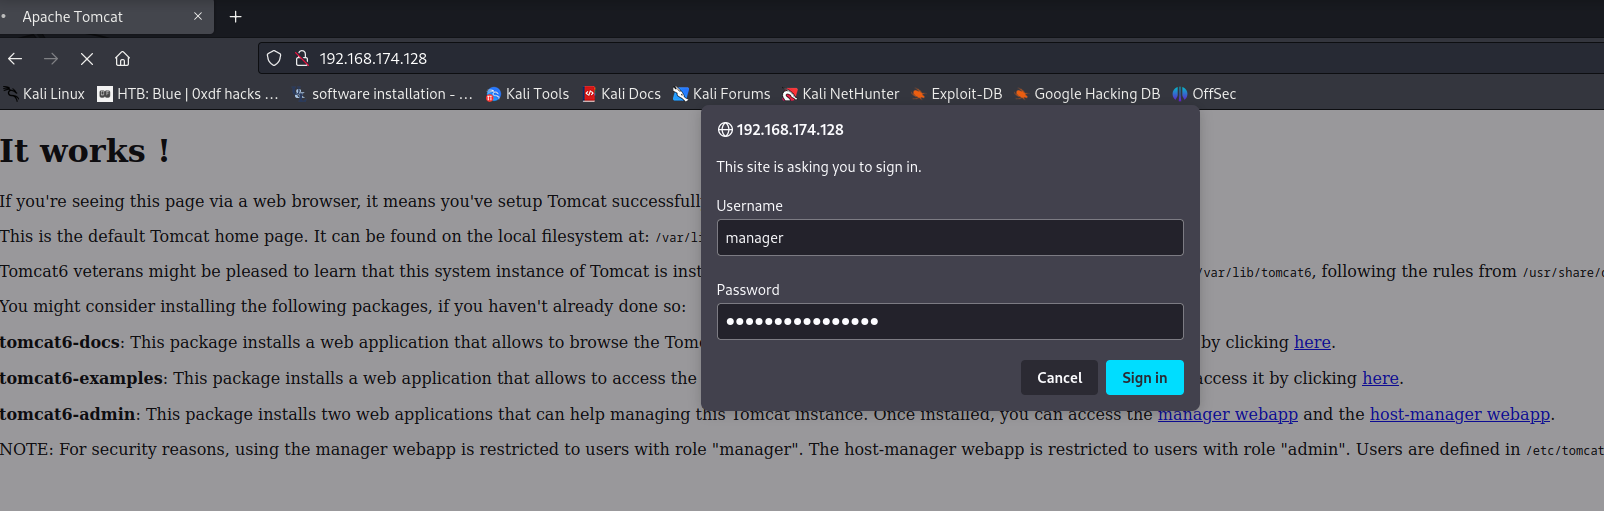Open a new tab with plus button

tap(236, 17)
